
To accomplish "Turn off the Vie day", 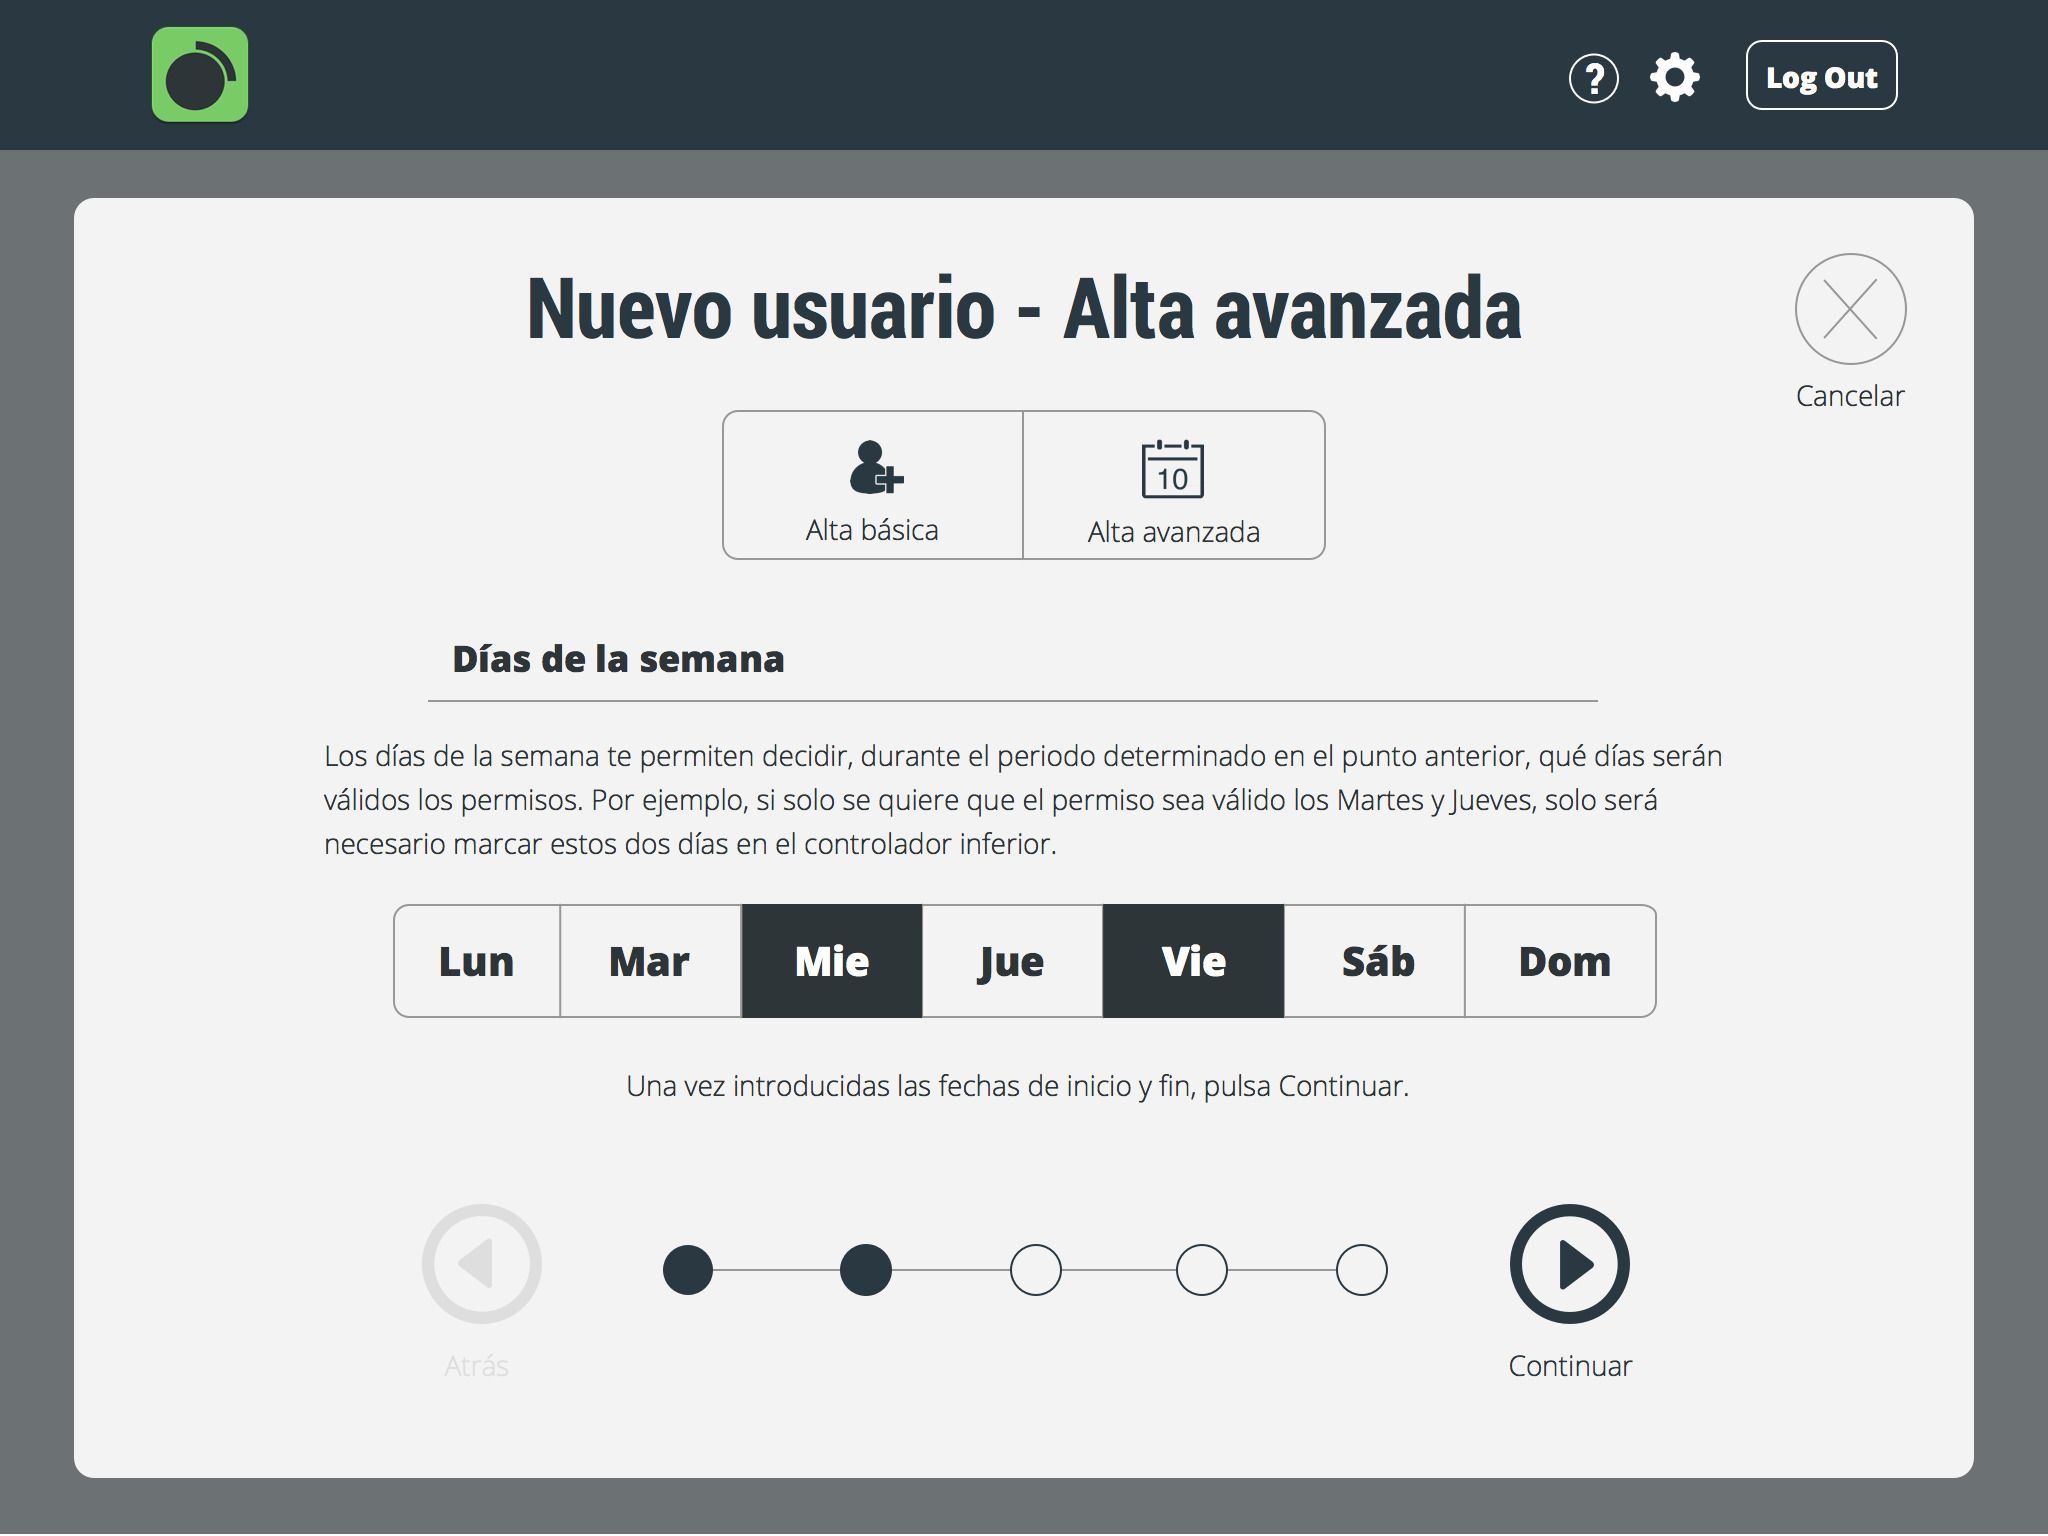I will [1193, 961].
